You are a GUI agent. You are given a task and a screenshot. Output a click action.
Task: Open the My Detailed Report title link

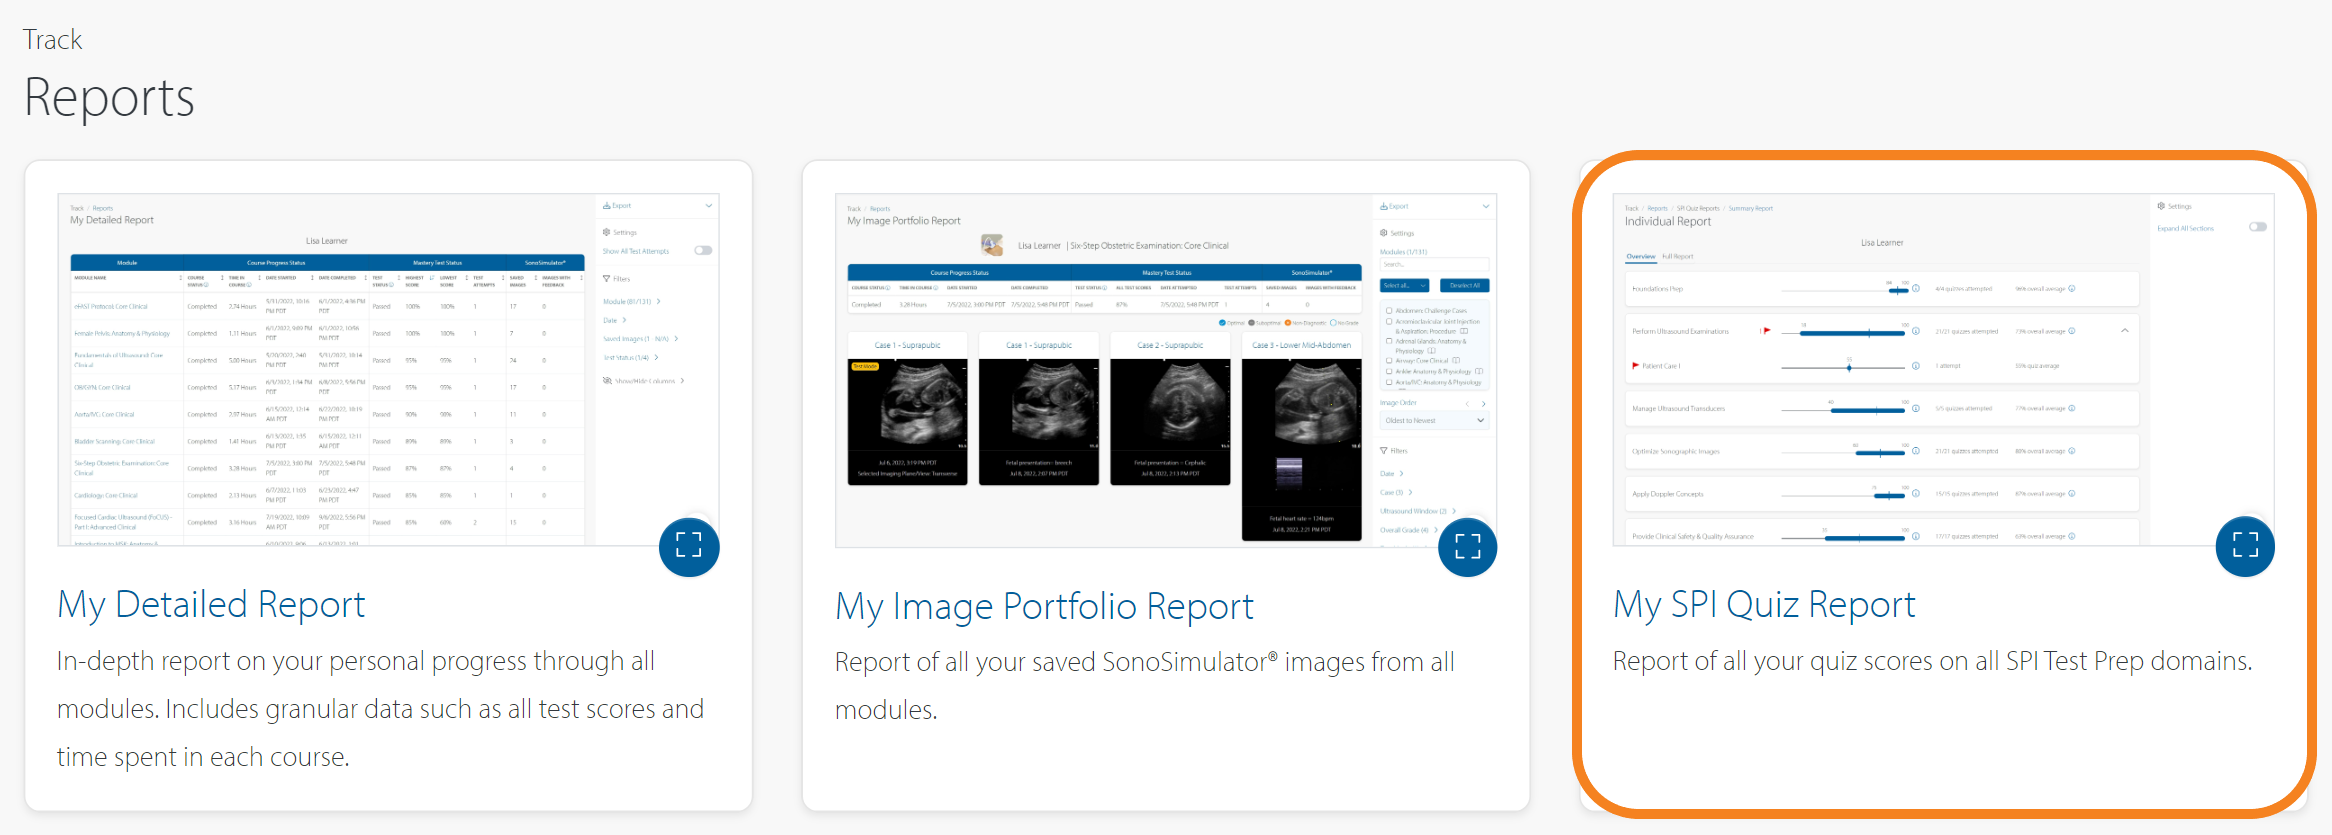211,605
